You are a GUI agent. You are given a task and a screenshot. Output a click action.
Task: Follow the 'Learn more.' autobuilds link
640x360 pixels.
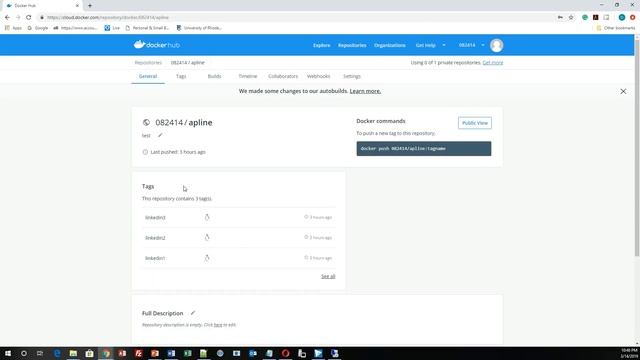pyautogui.click(x=365, y=91)
